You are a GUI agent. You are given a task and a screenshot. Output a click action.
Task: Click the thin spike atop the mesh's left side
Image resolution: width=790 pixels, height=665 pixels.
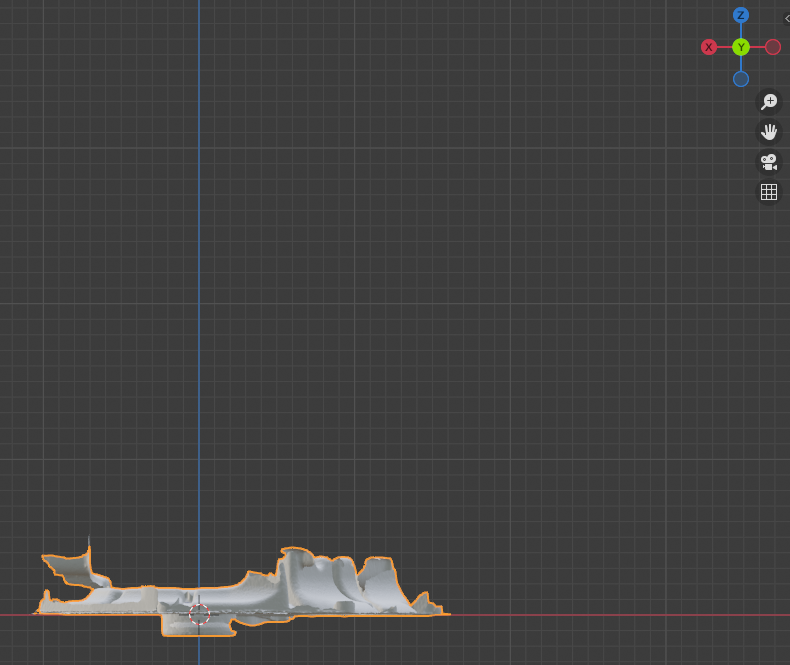[x=89, y=548]
